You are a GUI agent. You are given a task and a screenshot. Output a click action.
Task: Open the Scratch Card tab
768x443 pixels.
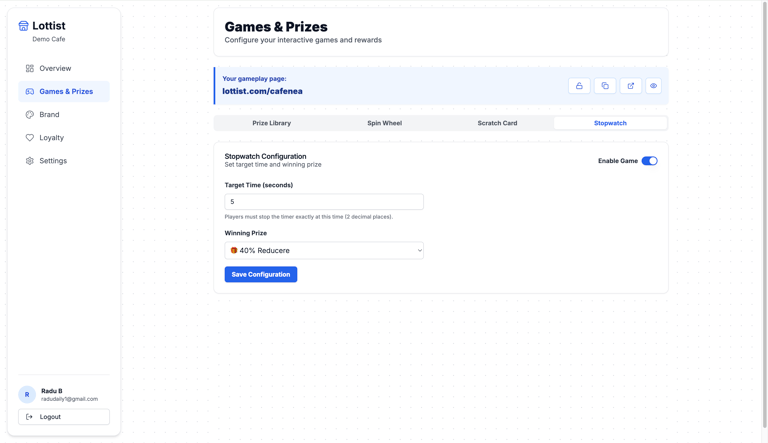coord(497,123)
